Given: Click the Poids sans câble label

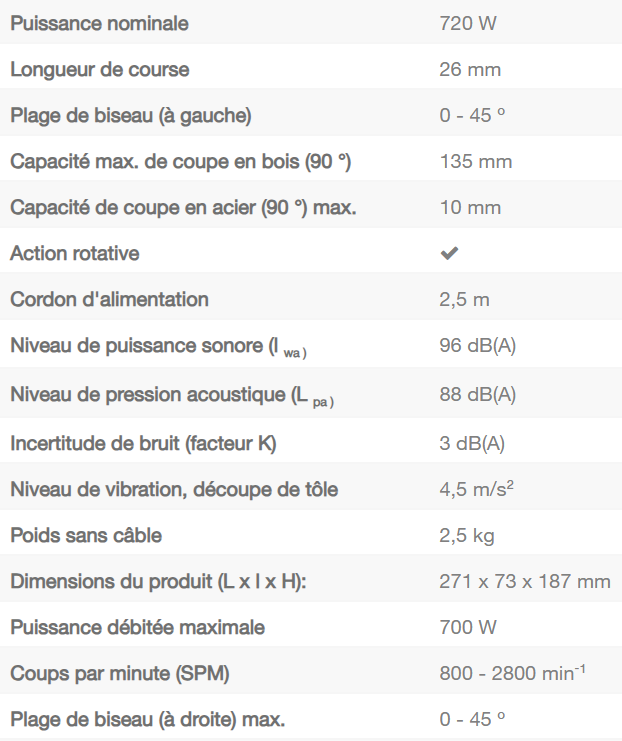Looking at the screenshot, I should pyautogui.click(x=86, y=535).
